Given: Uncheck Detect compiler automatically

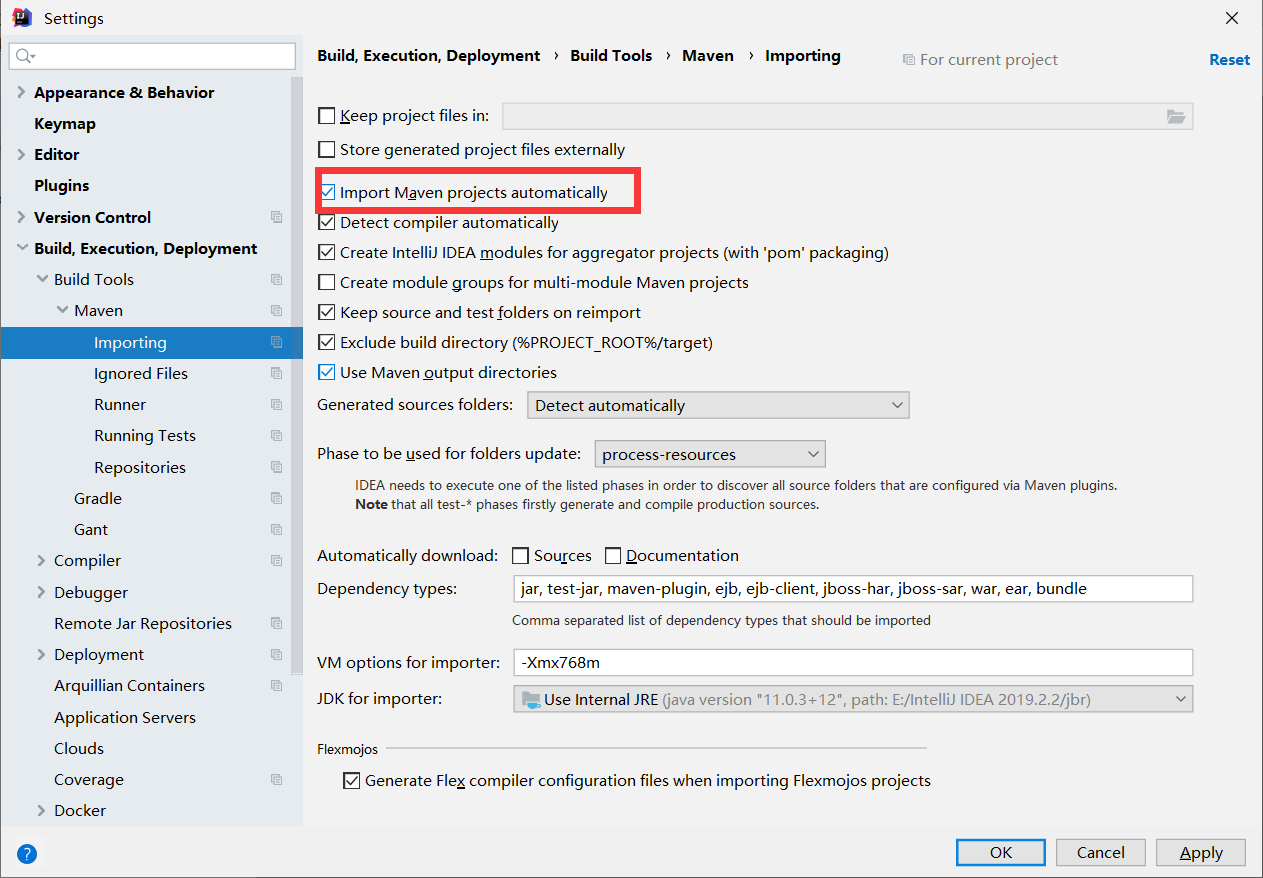Looking at the screenshot, I should pos(326,222).
